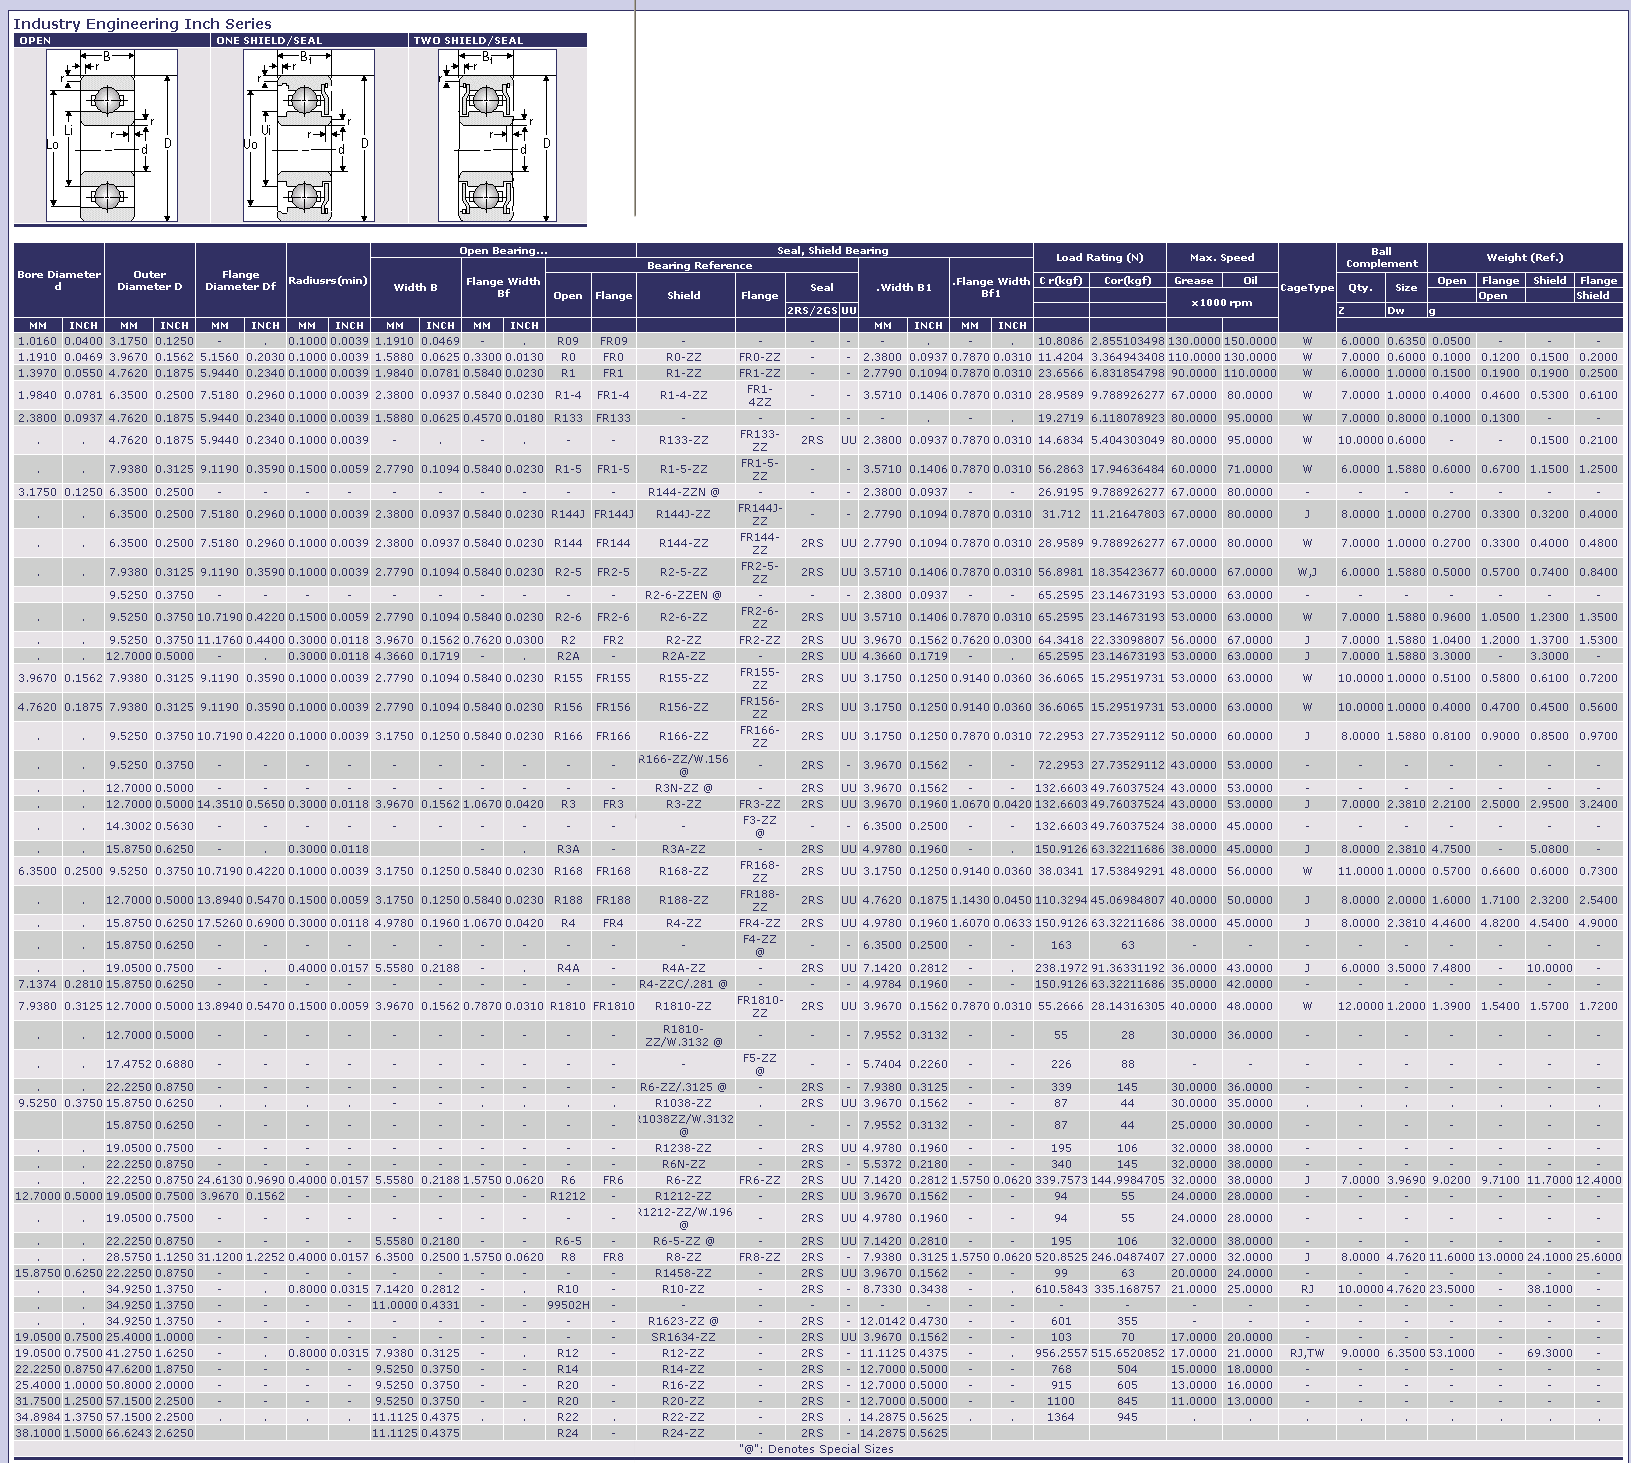Click the 'R1238-ZZ' shield reference
Viewport: 1631px width, 1463px height.
point(684,1148)
